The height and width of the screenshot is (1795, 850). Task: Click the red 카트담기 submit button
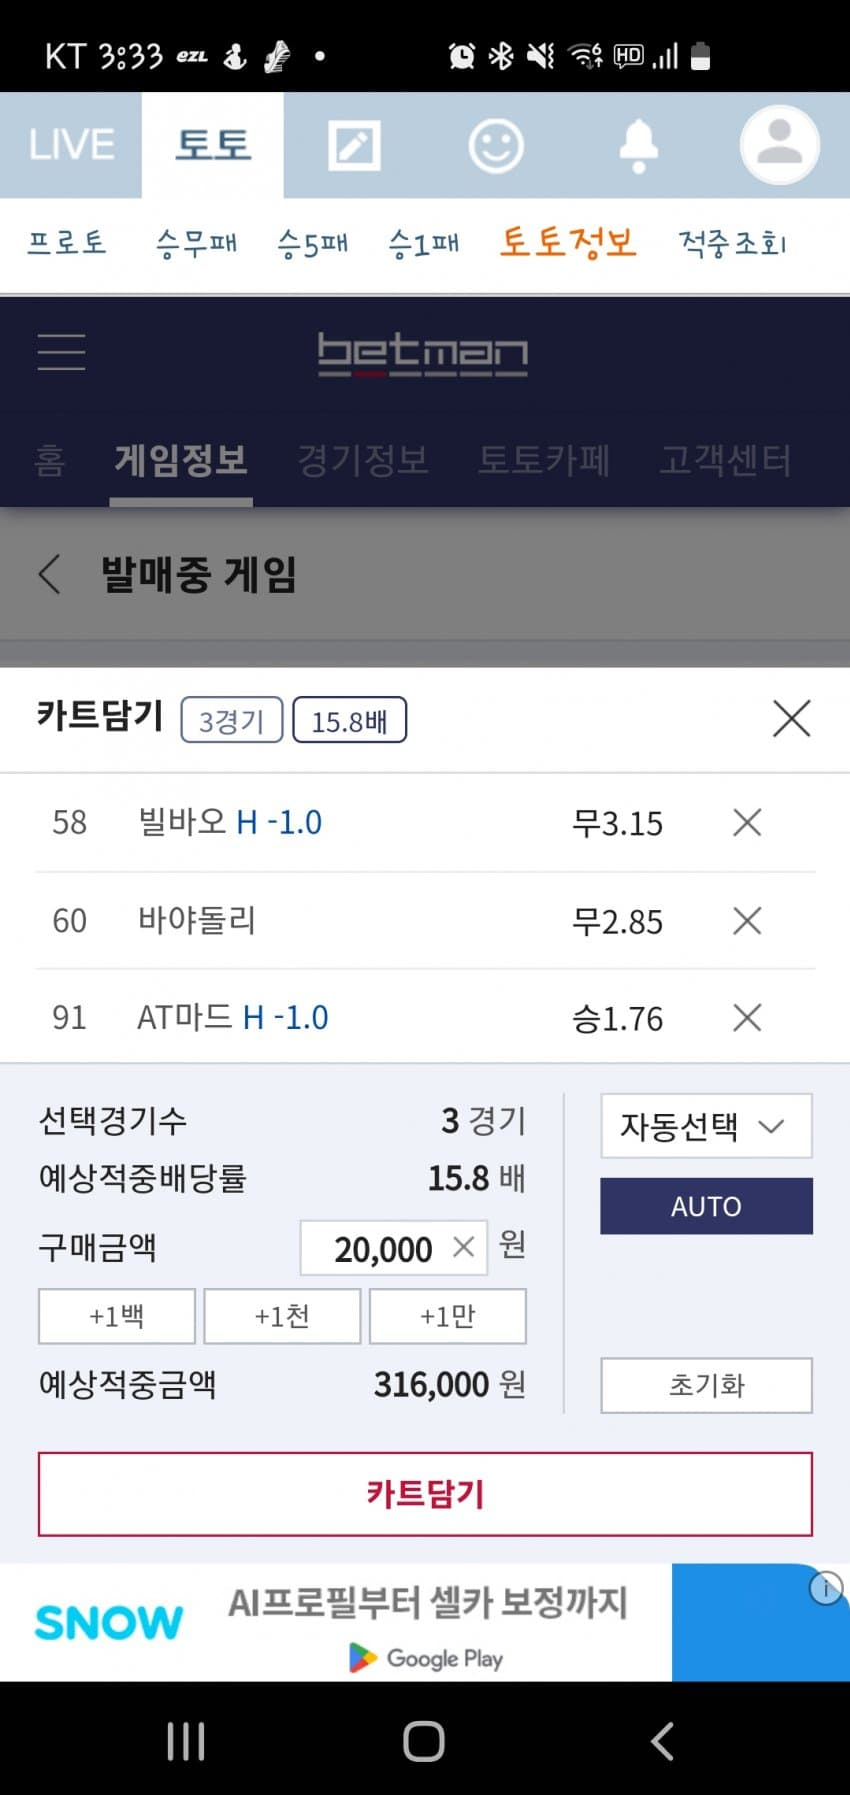pyautogui.click(x=425, y=1494)
